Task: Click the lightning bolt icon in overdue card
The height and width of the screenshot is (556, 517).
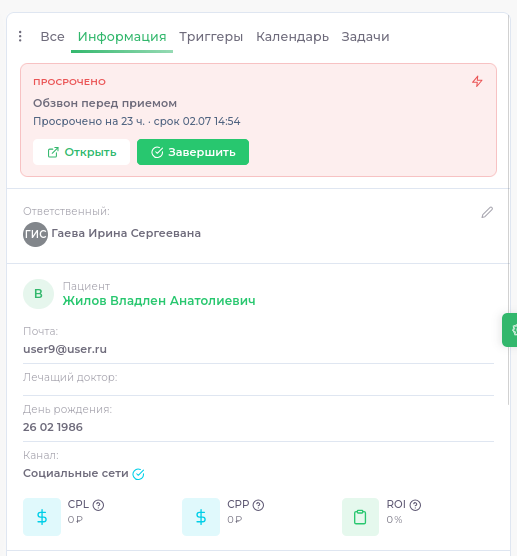Action: 477,82
